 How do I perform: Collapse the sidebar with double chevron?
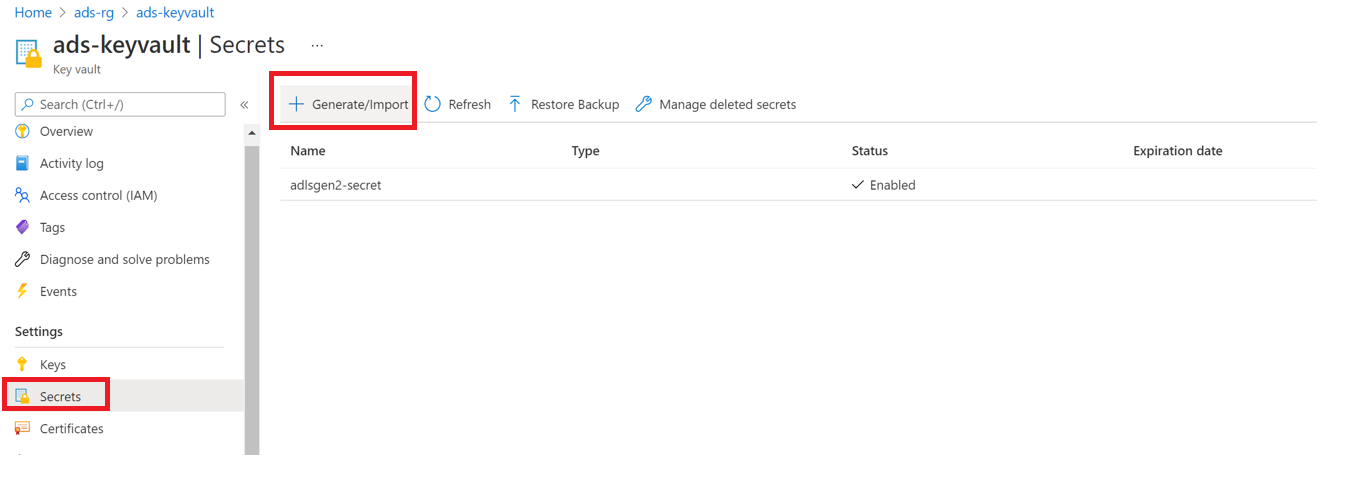(x=244, y=104)
